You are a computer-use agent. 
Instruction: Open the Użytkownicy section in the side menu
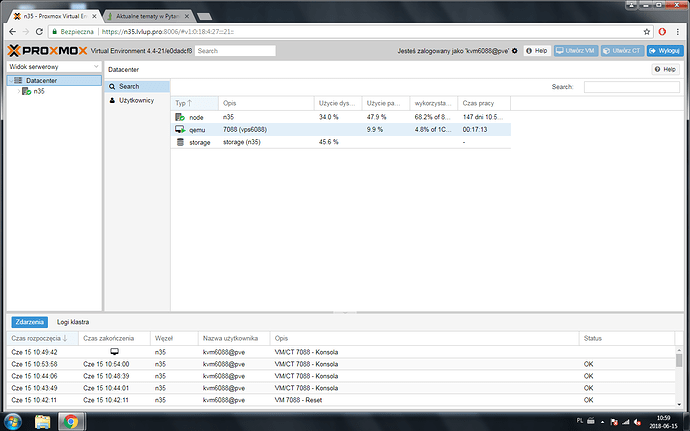[x=135, y=101]
